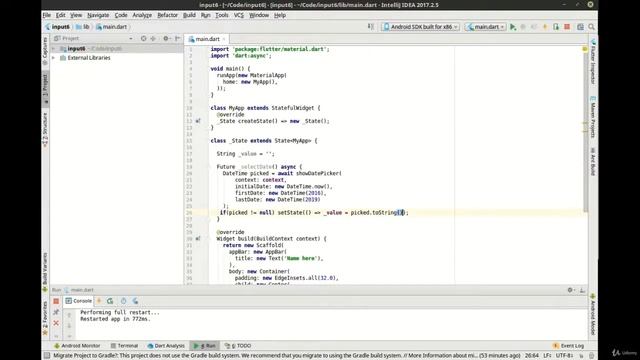The height and width of the screenshot is (360, 640).
Task: Open Dart Analysis tool window
Action: 166,346
